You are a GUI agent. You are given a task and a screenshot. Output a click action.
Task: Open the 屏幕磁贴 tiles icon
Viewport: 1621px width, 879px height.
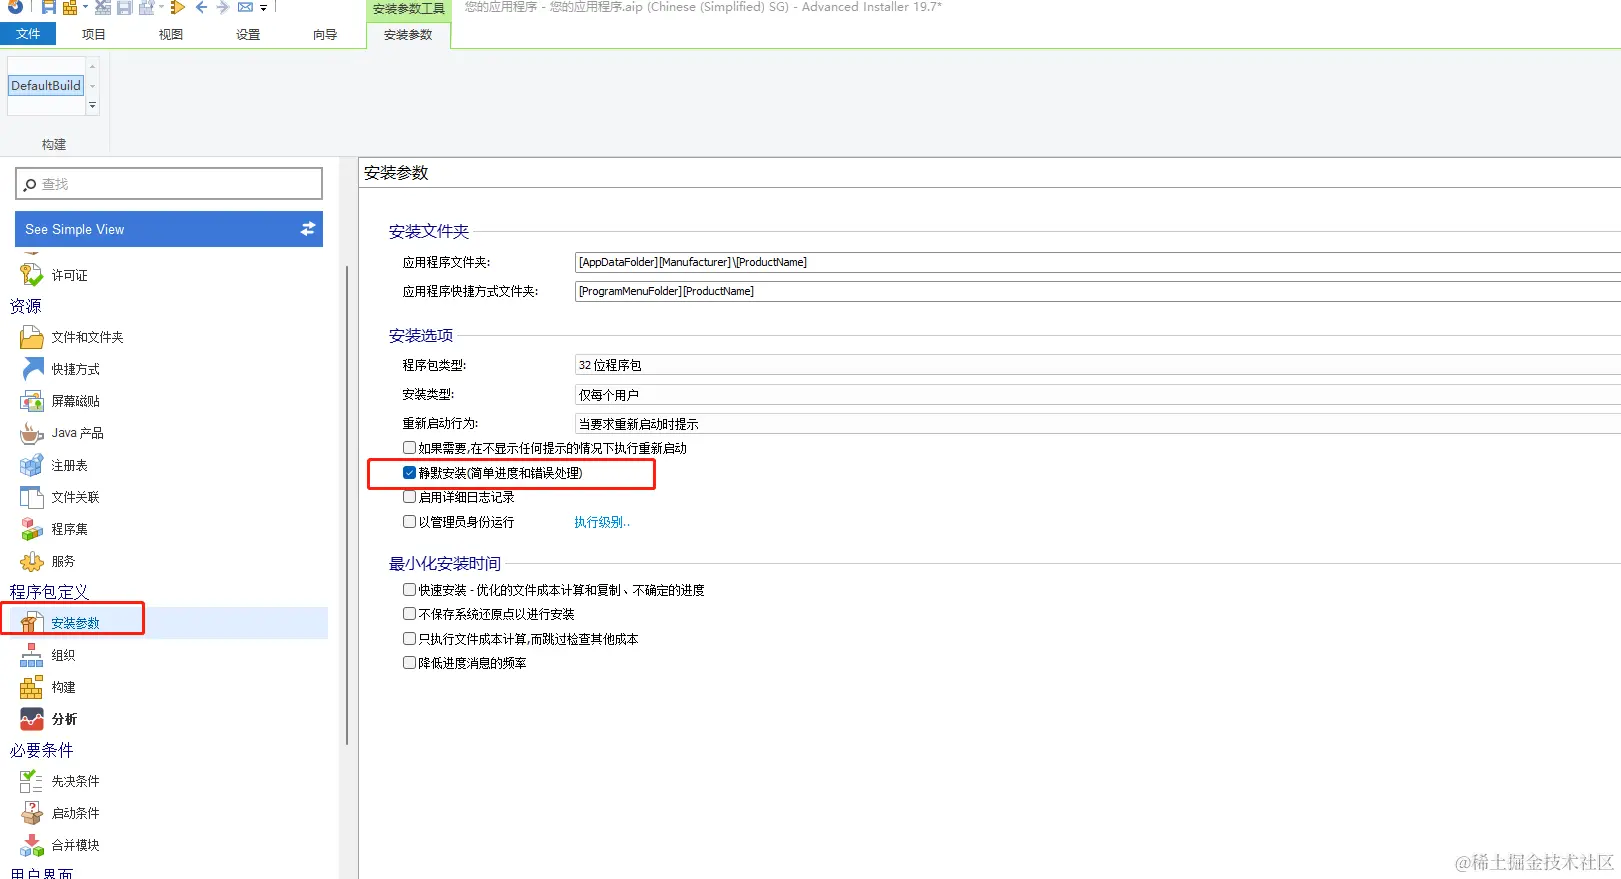point(31,401)
